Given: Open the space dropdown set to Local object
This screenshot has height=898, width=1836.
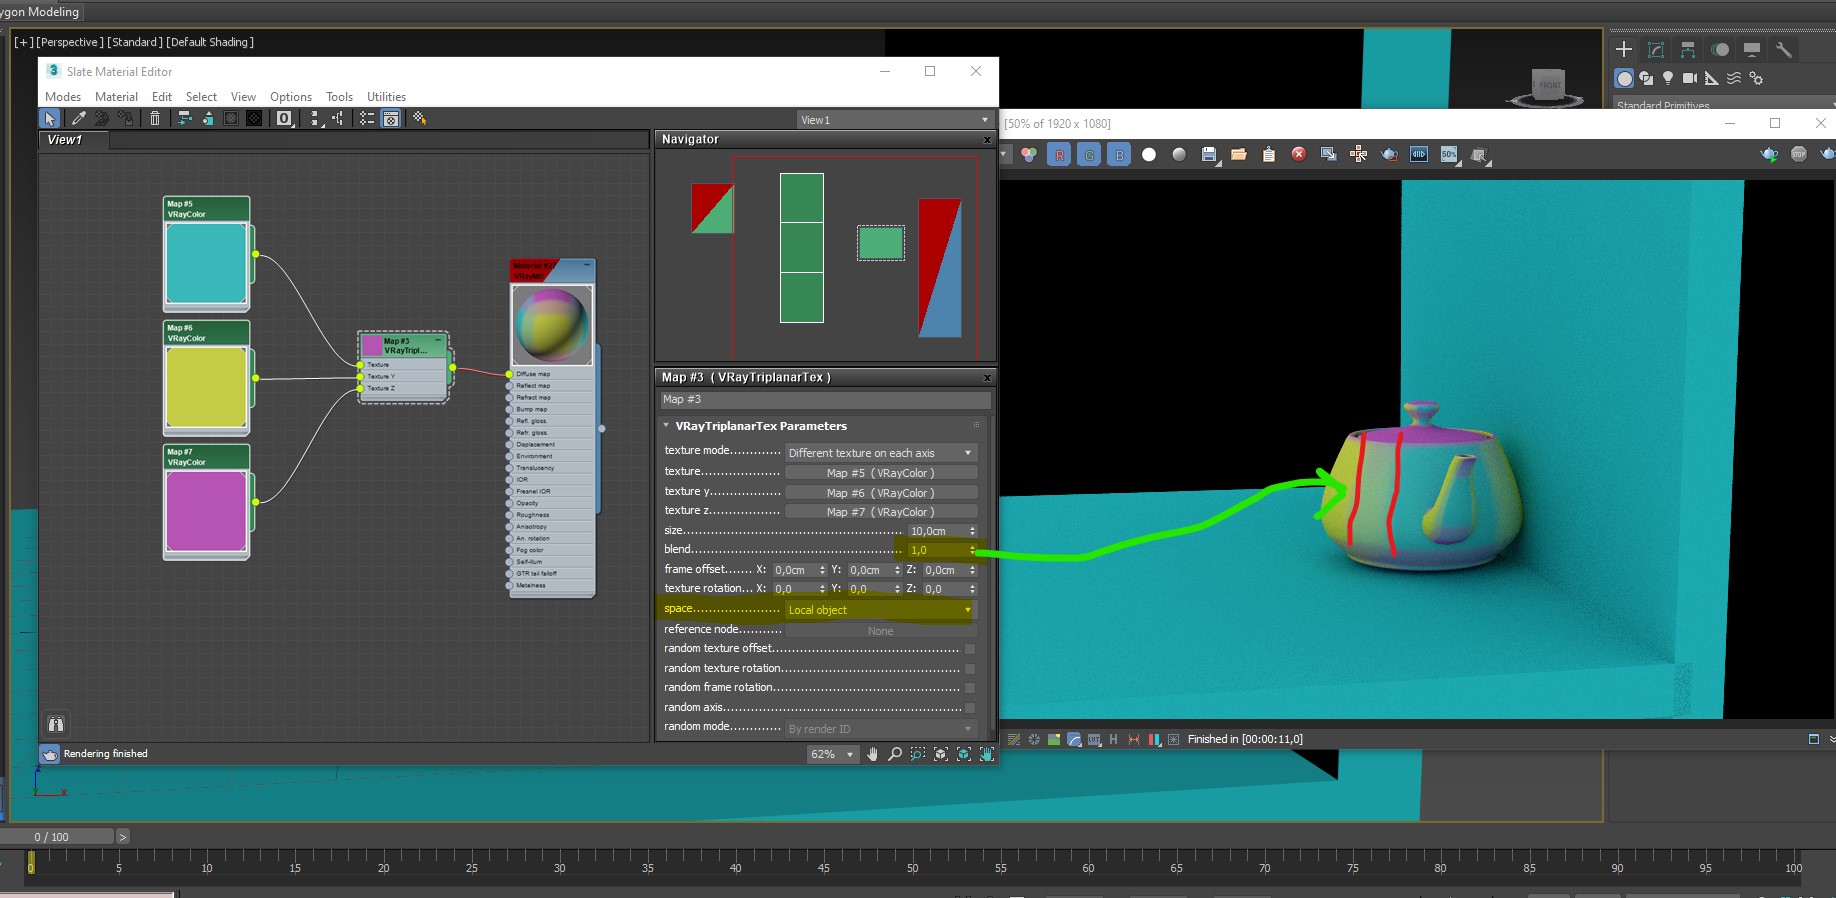Looking at the screenshot, I should point(880,610).
